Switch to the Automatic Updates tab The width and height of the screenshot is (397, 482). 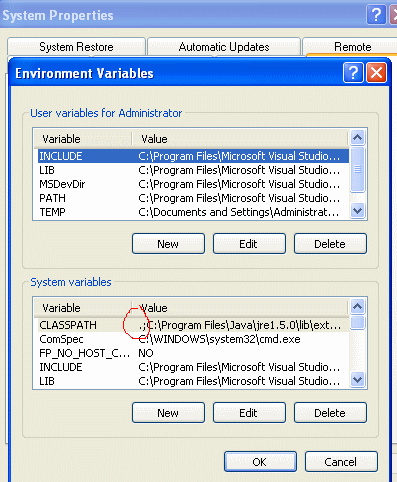[x=224, y=47]
